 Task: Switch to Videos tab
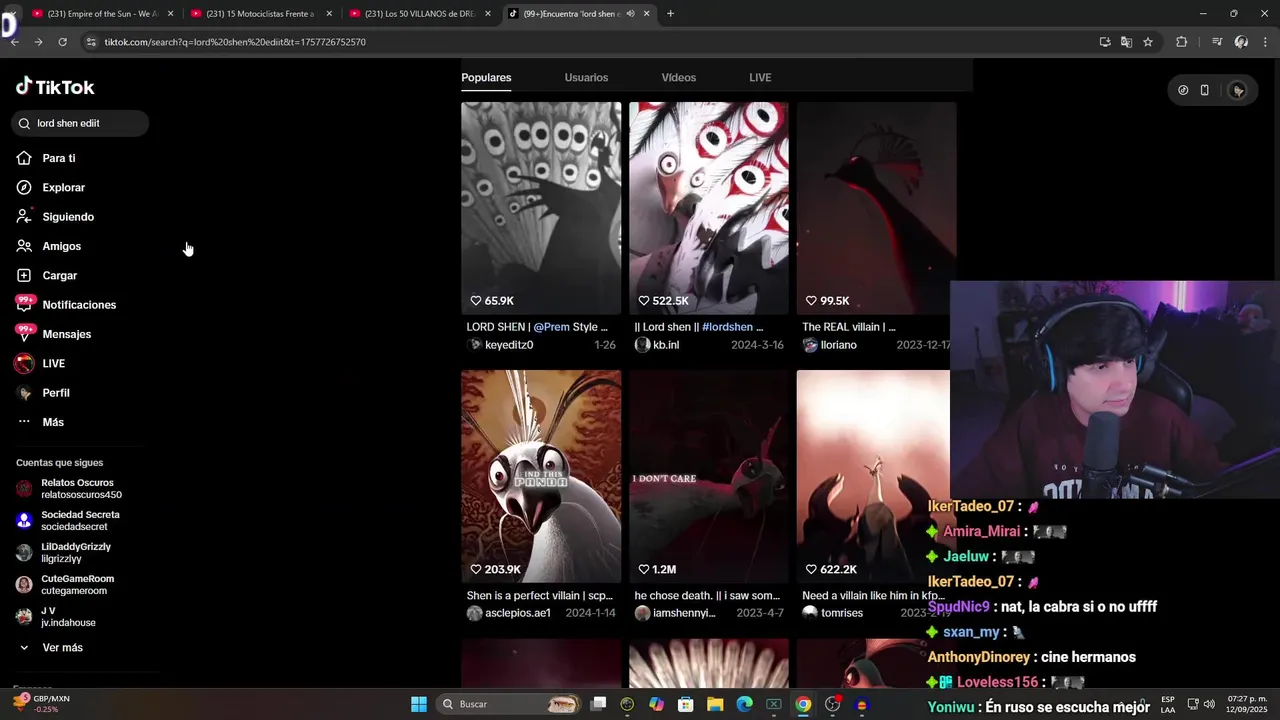pos(679,78)
